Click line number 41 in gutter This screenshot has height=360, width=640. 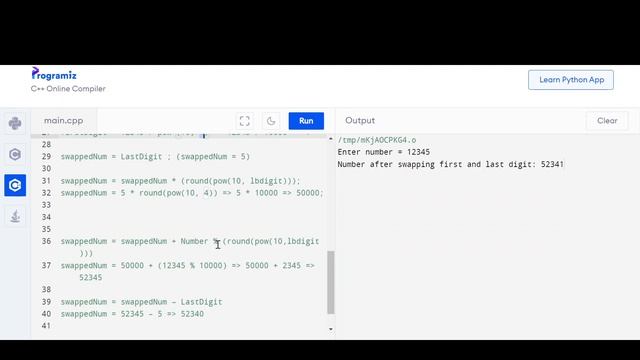[x=46, y=326]
